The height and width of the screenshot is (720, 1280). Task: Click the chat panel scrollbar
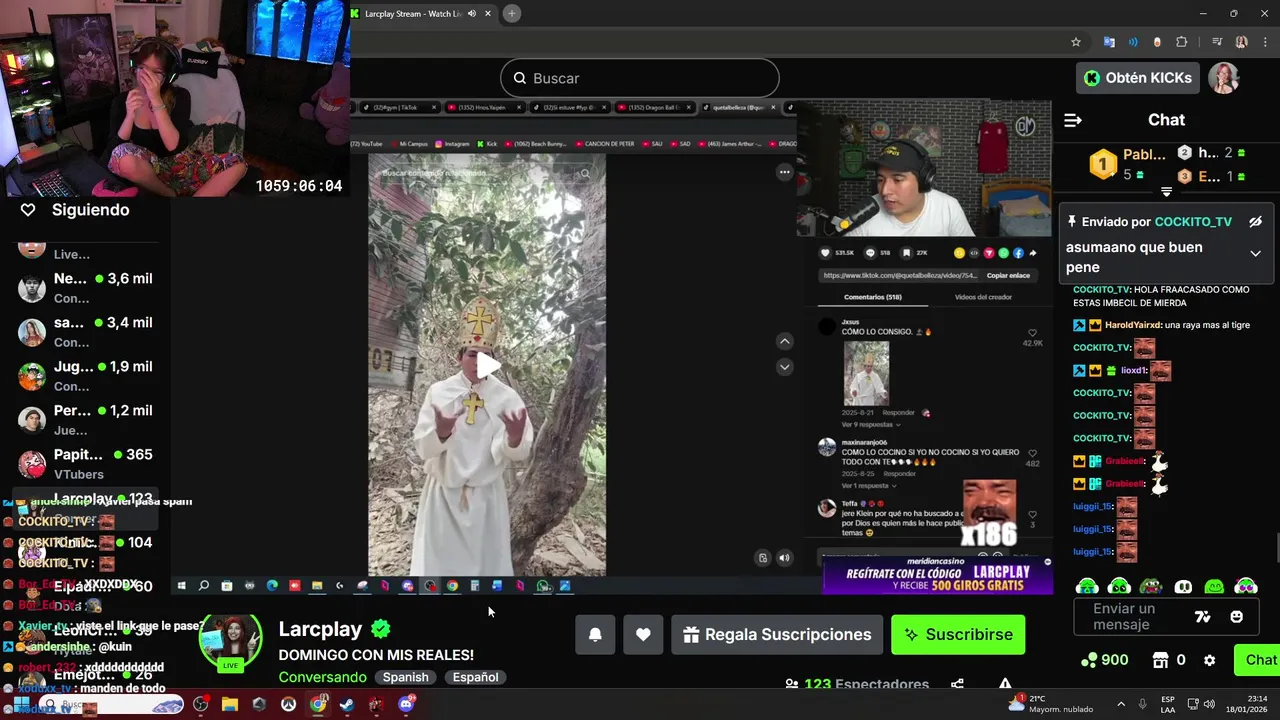click(1277, 549)
